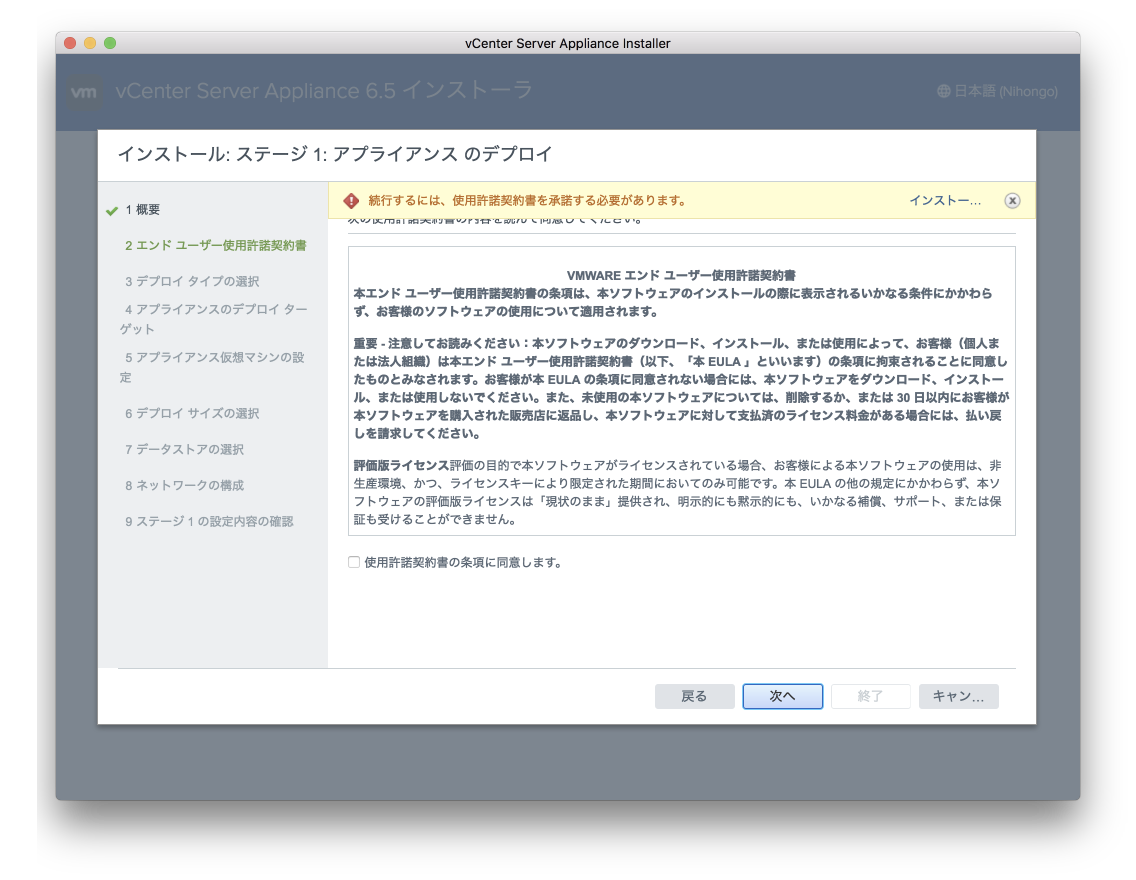Click the キャン... cancel button
Screen dimensions: 1136x880
[958, 696]
